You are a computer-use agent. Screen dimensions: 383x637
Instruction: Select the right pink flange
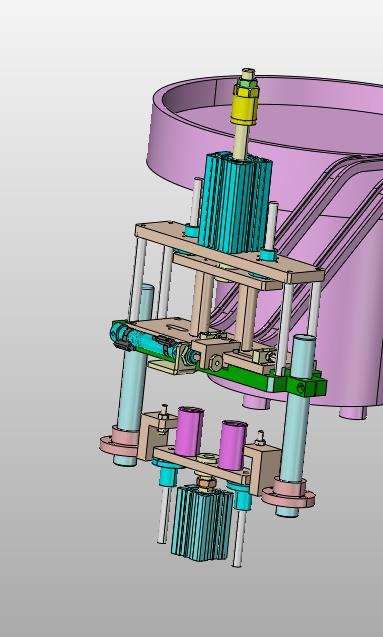click(288, 493)
